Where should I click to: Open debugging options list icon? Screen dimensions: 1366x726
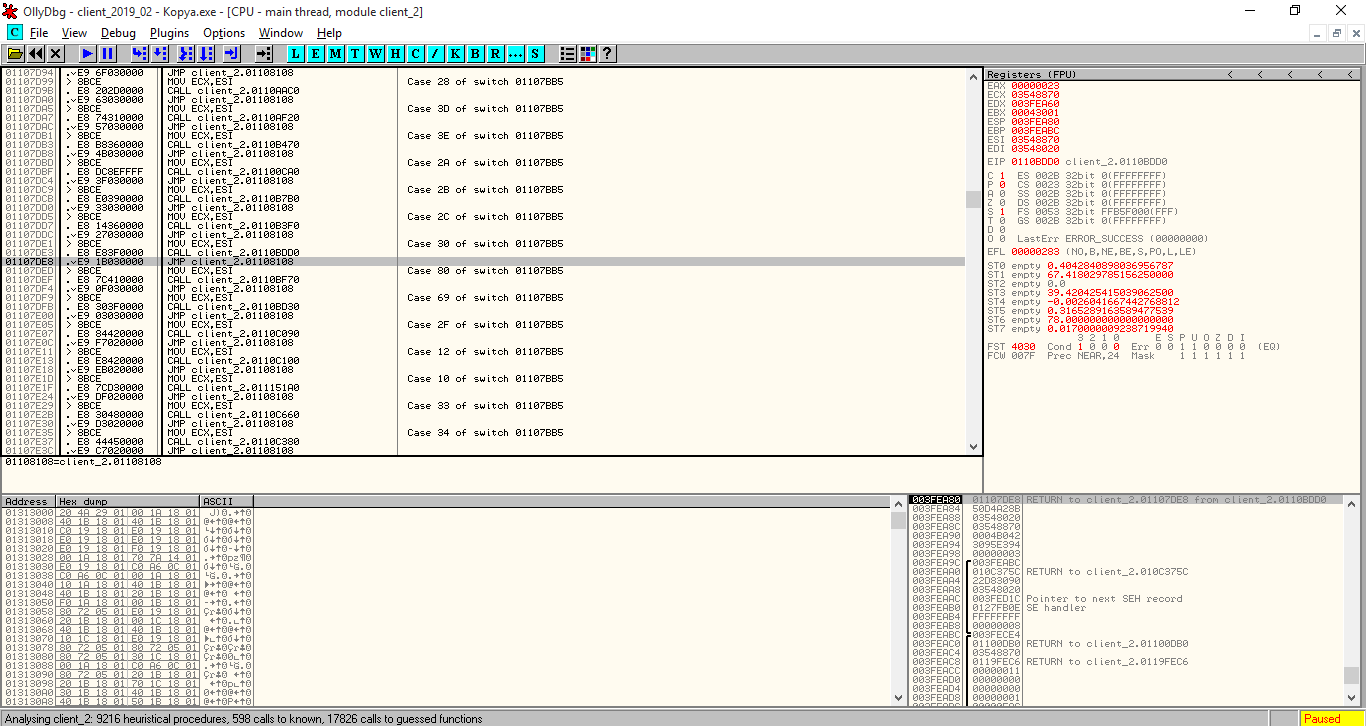(568, 53)
